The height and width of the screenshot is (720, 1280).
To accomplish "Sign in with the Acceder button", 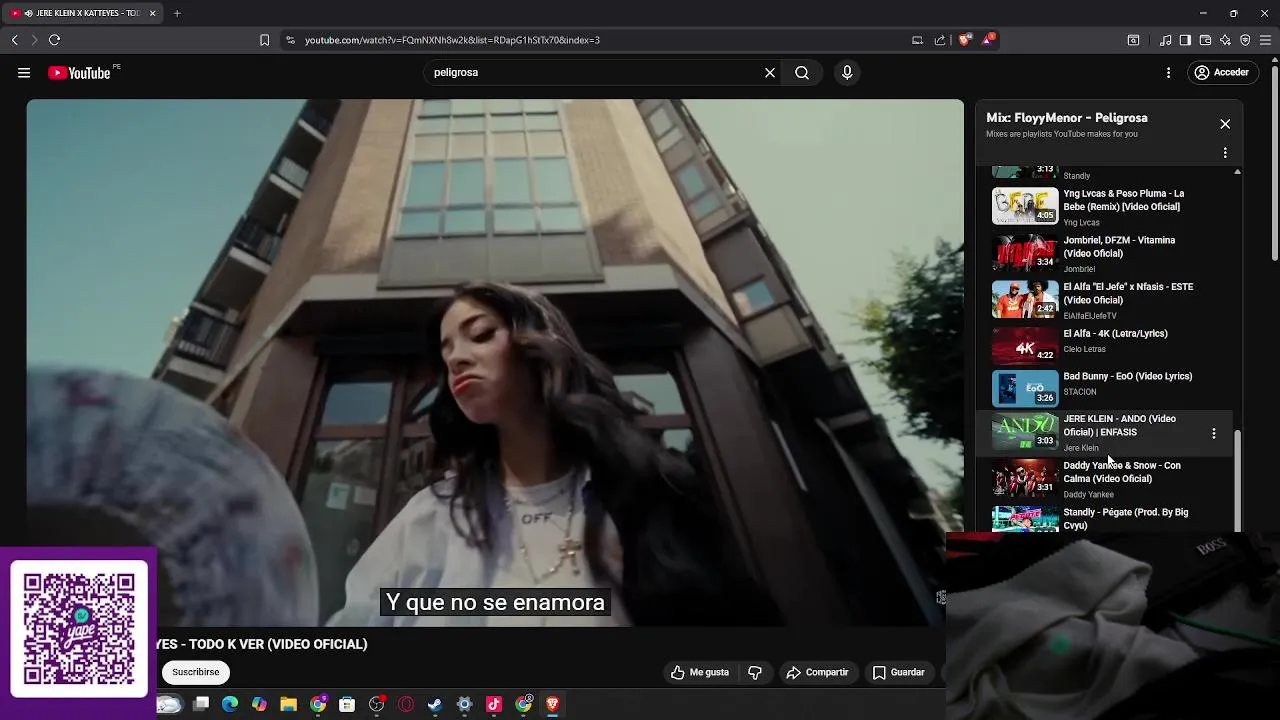I will click(1221, 73).
